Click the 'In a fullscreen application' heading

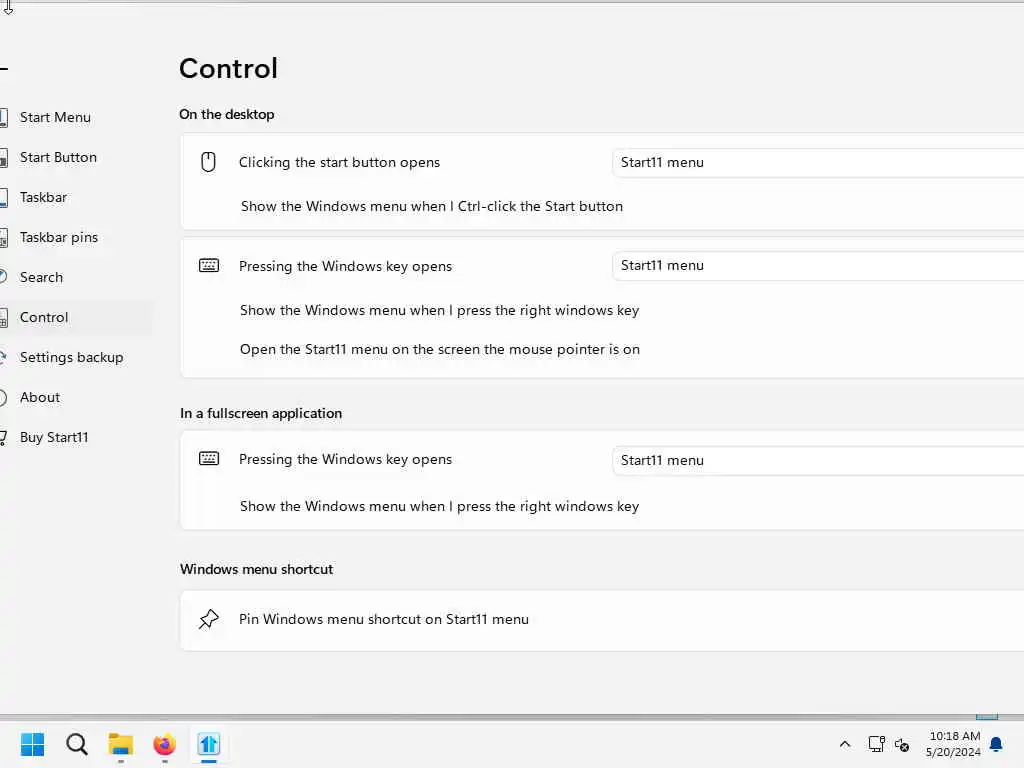(x=261, y=413)
